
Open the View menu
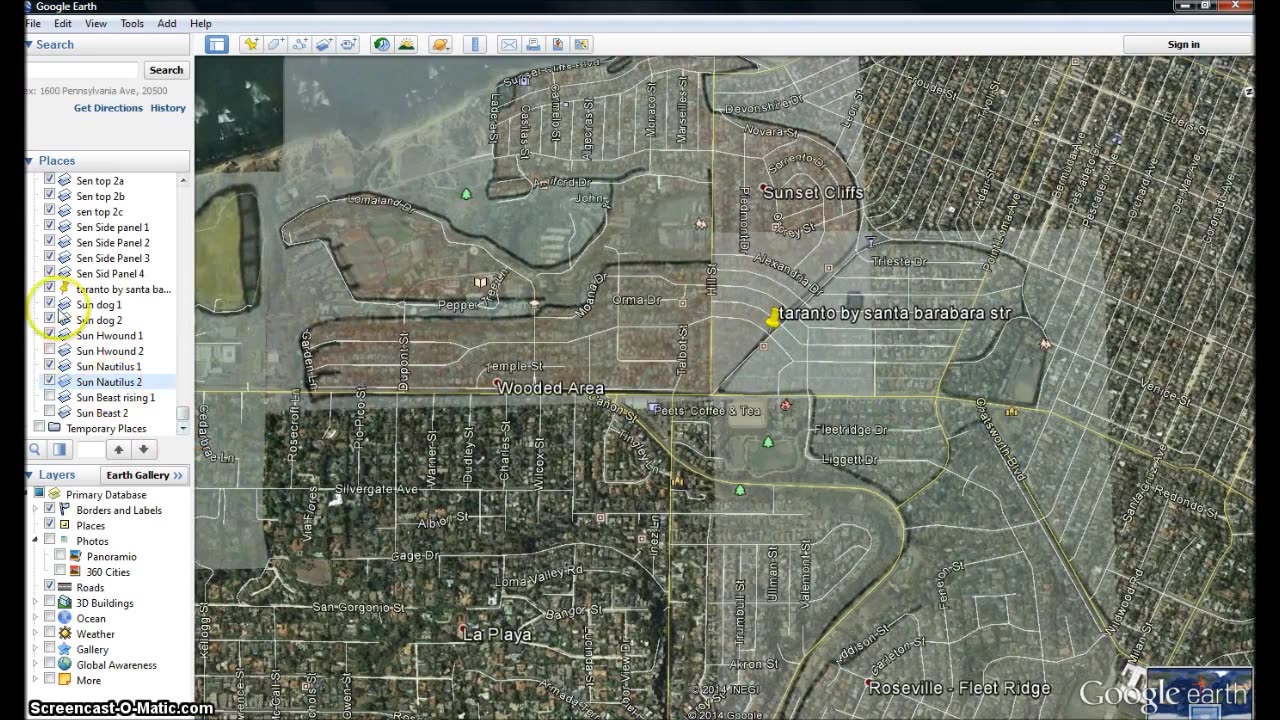[x=96, y=23]
